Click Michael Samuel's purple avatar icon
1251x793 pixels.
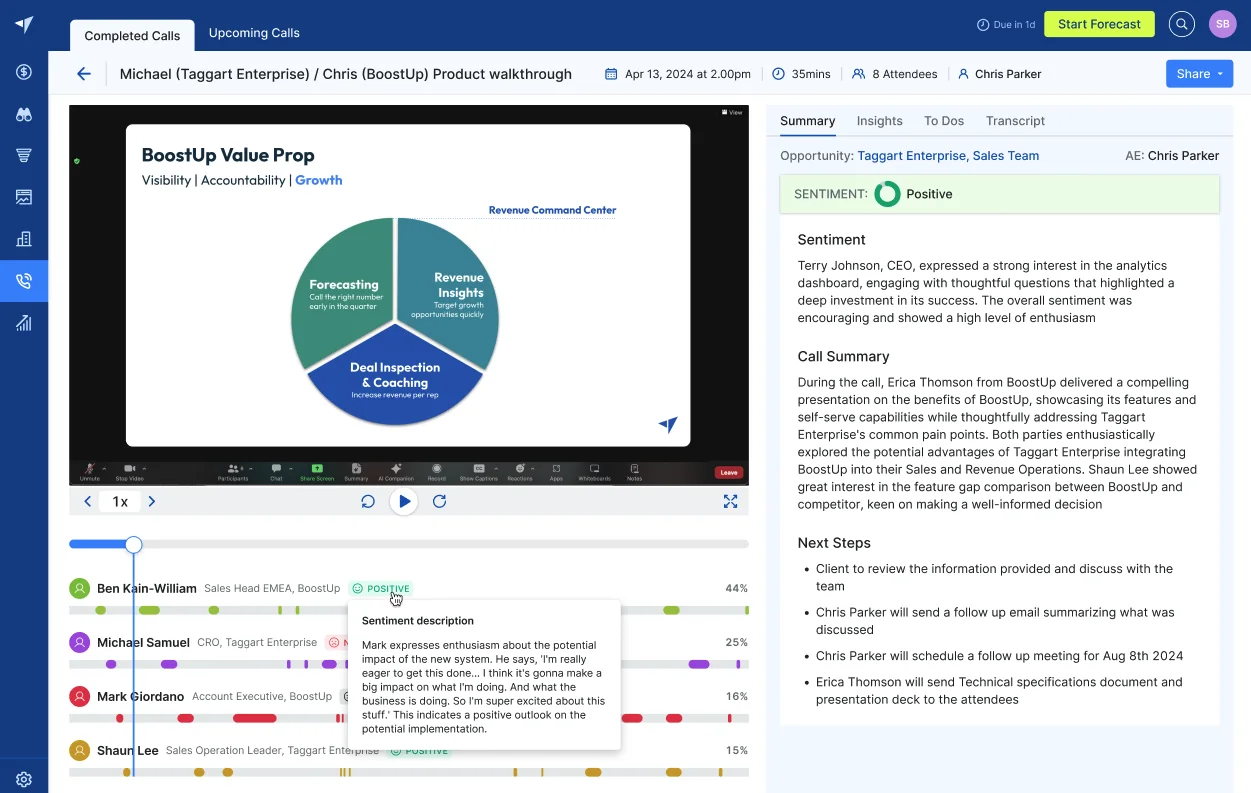(79, 642)
